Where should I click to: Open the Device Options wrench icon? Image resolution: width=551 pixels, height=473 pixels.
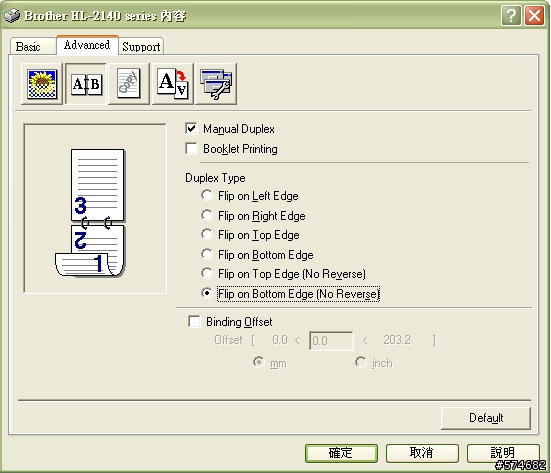pos(216,84)
